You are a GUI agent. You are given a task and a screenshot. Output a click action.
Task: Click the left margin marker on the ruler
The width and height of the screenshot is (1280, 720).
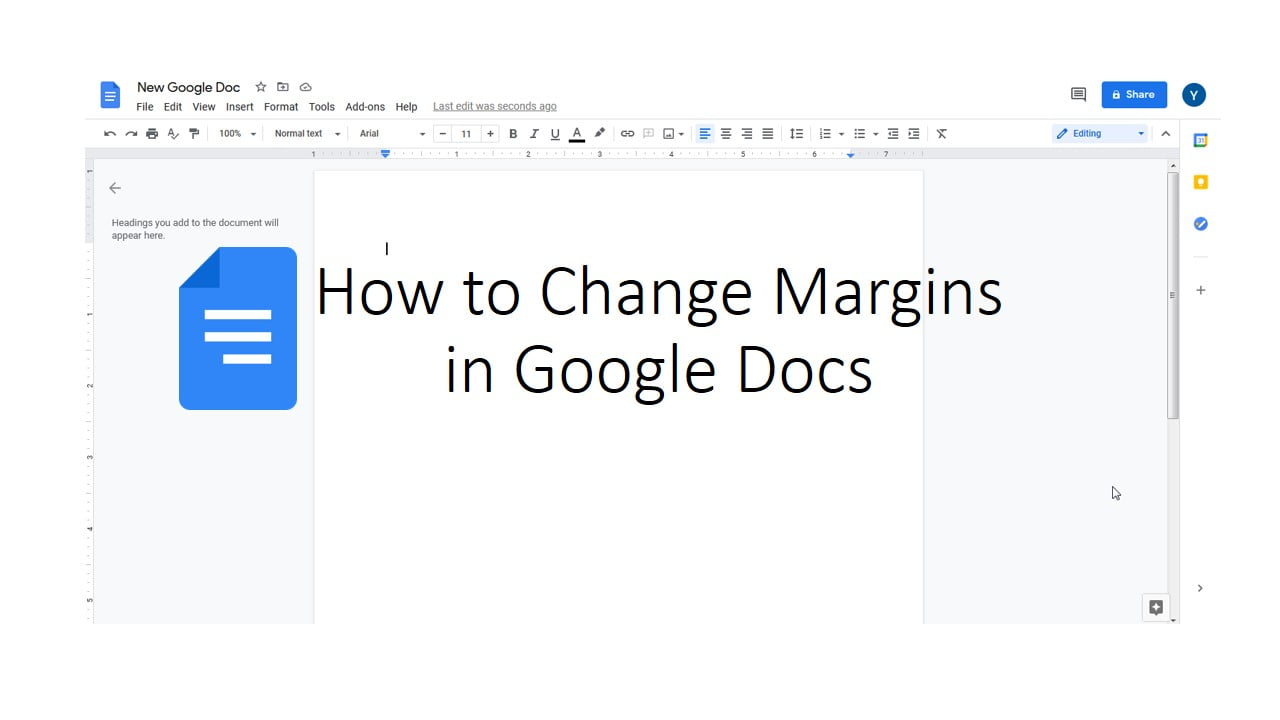(385, 154)
